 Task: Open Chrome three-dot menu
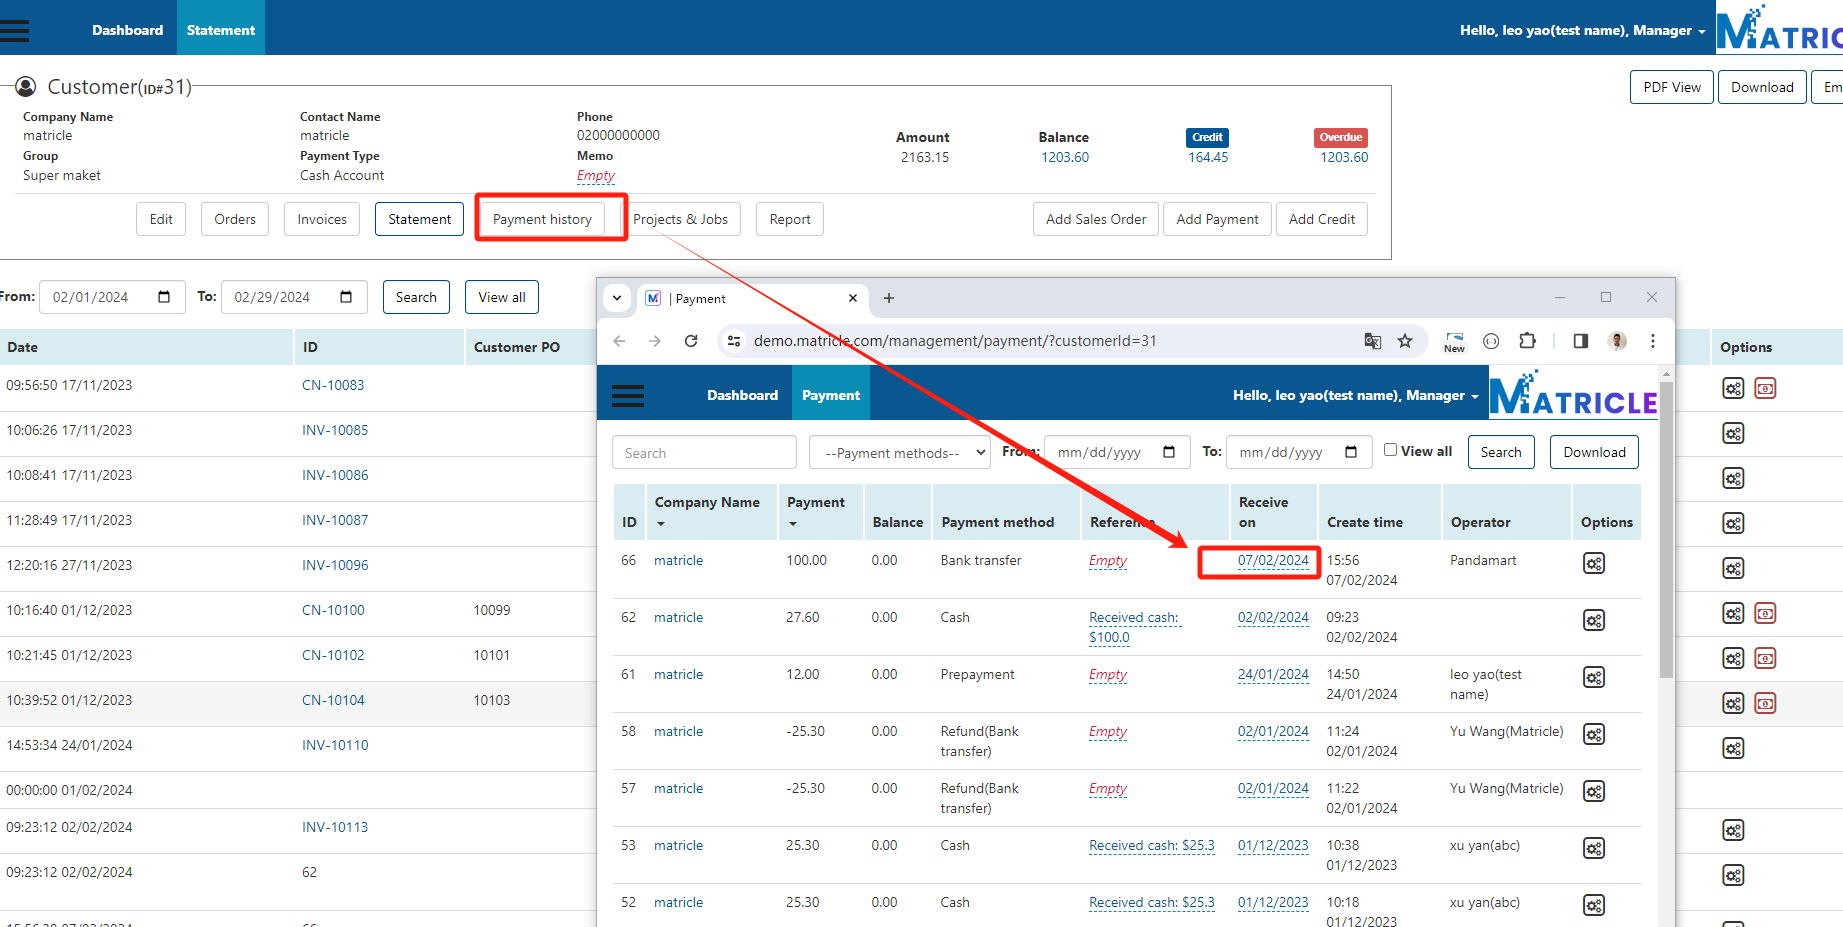pyautogui.click(x=1653, y=341)
